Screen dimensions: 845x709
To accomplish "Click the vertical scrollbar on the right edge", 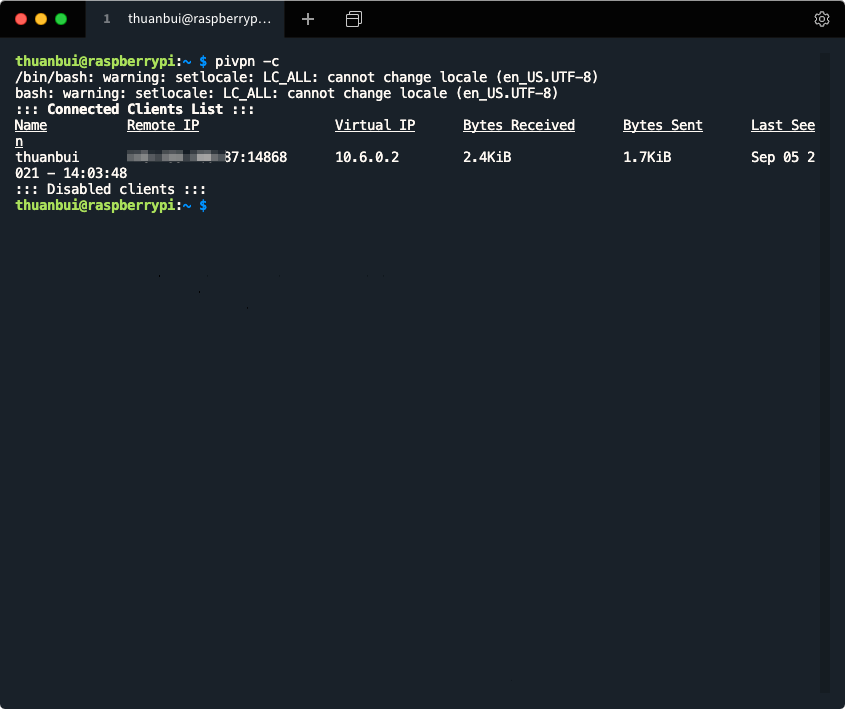I will tap(825, 370).
